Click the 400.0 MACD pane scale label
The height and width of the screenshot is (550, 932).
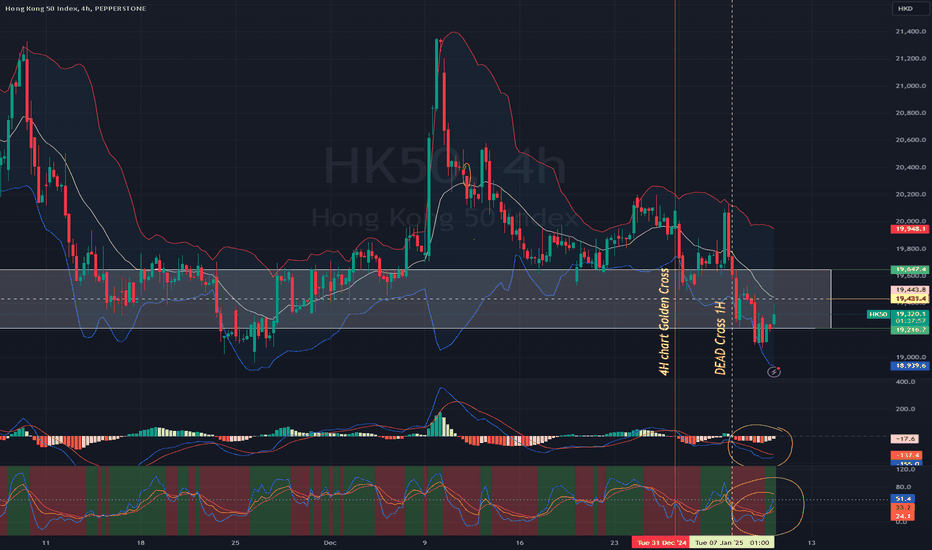point(905,382)
